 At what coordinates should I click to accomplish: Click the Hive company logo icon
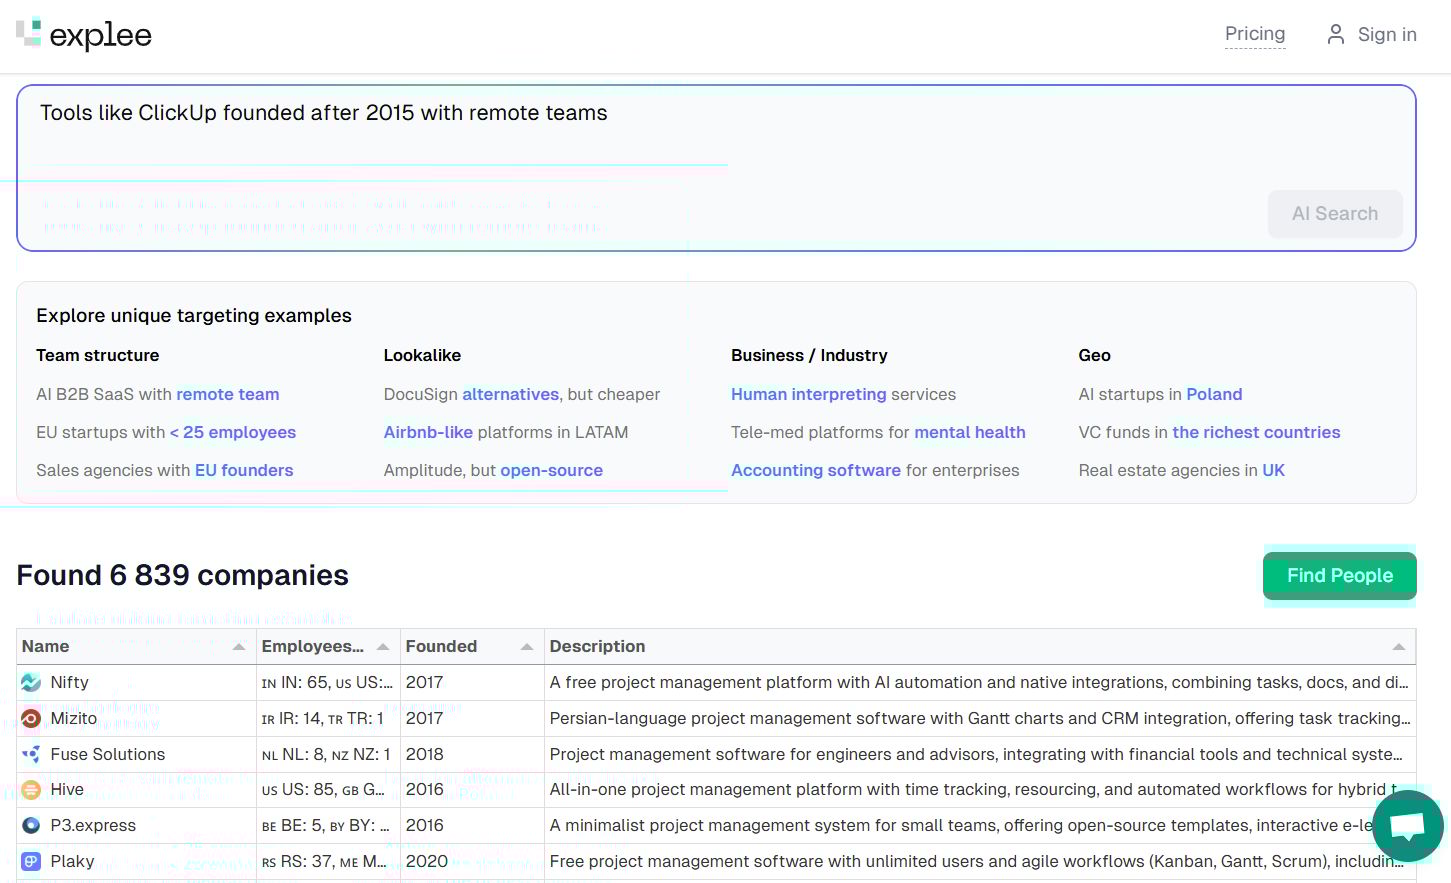tap(31, 789)
